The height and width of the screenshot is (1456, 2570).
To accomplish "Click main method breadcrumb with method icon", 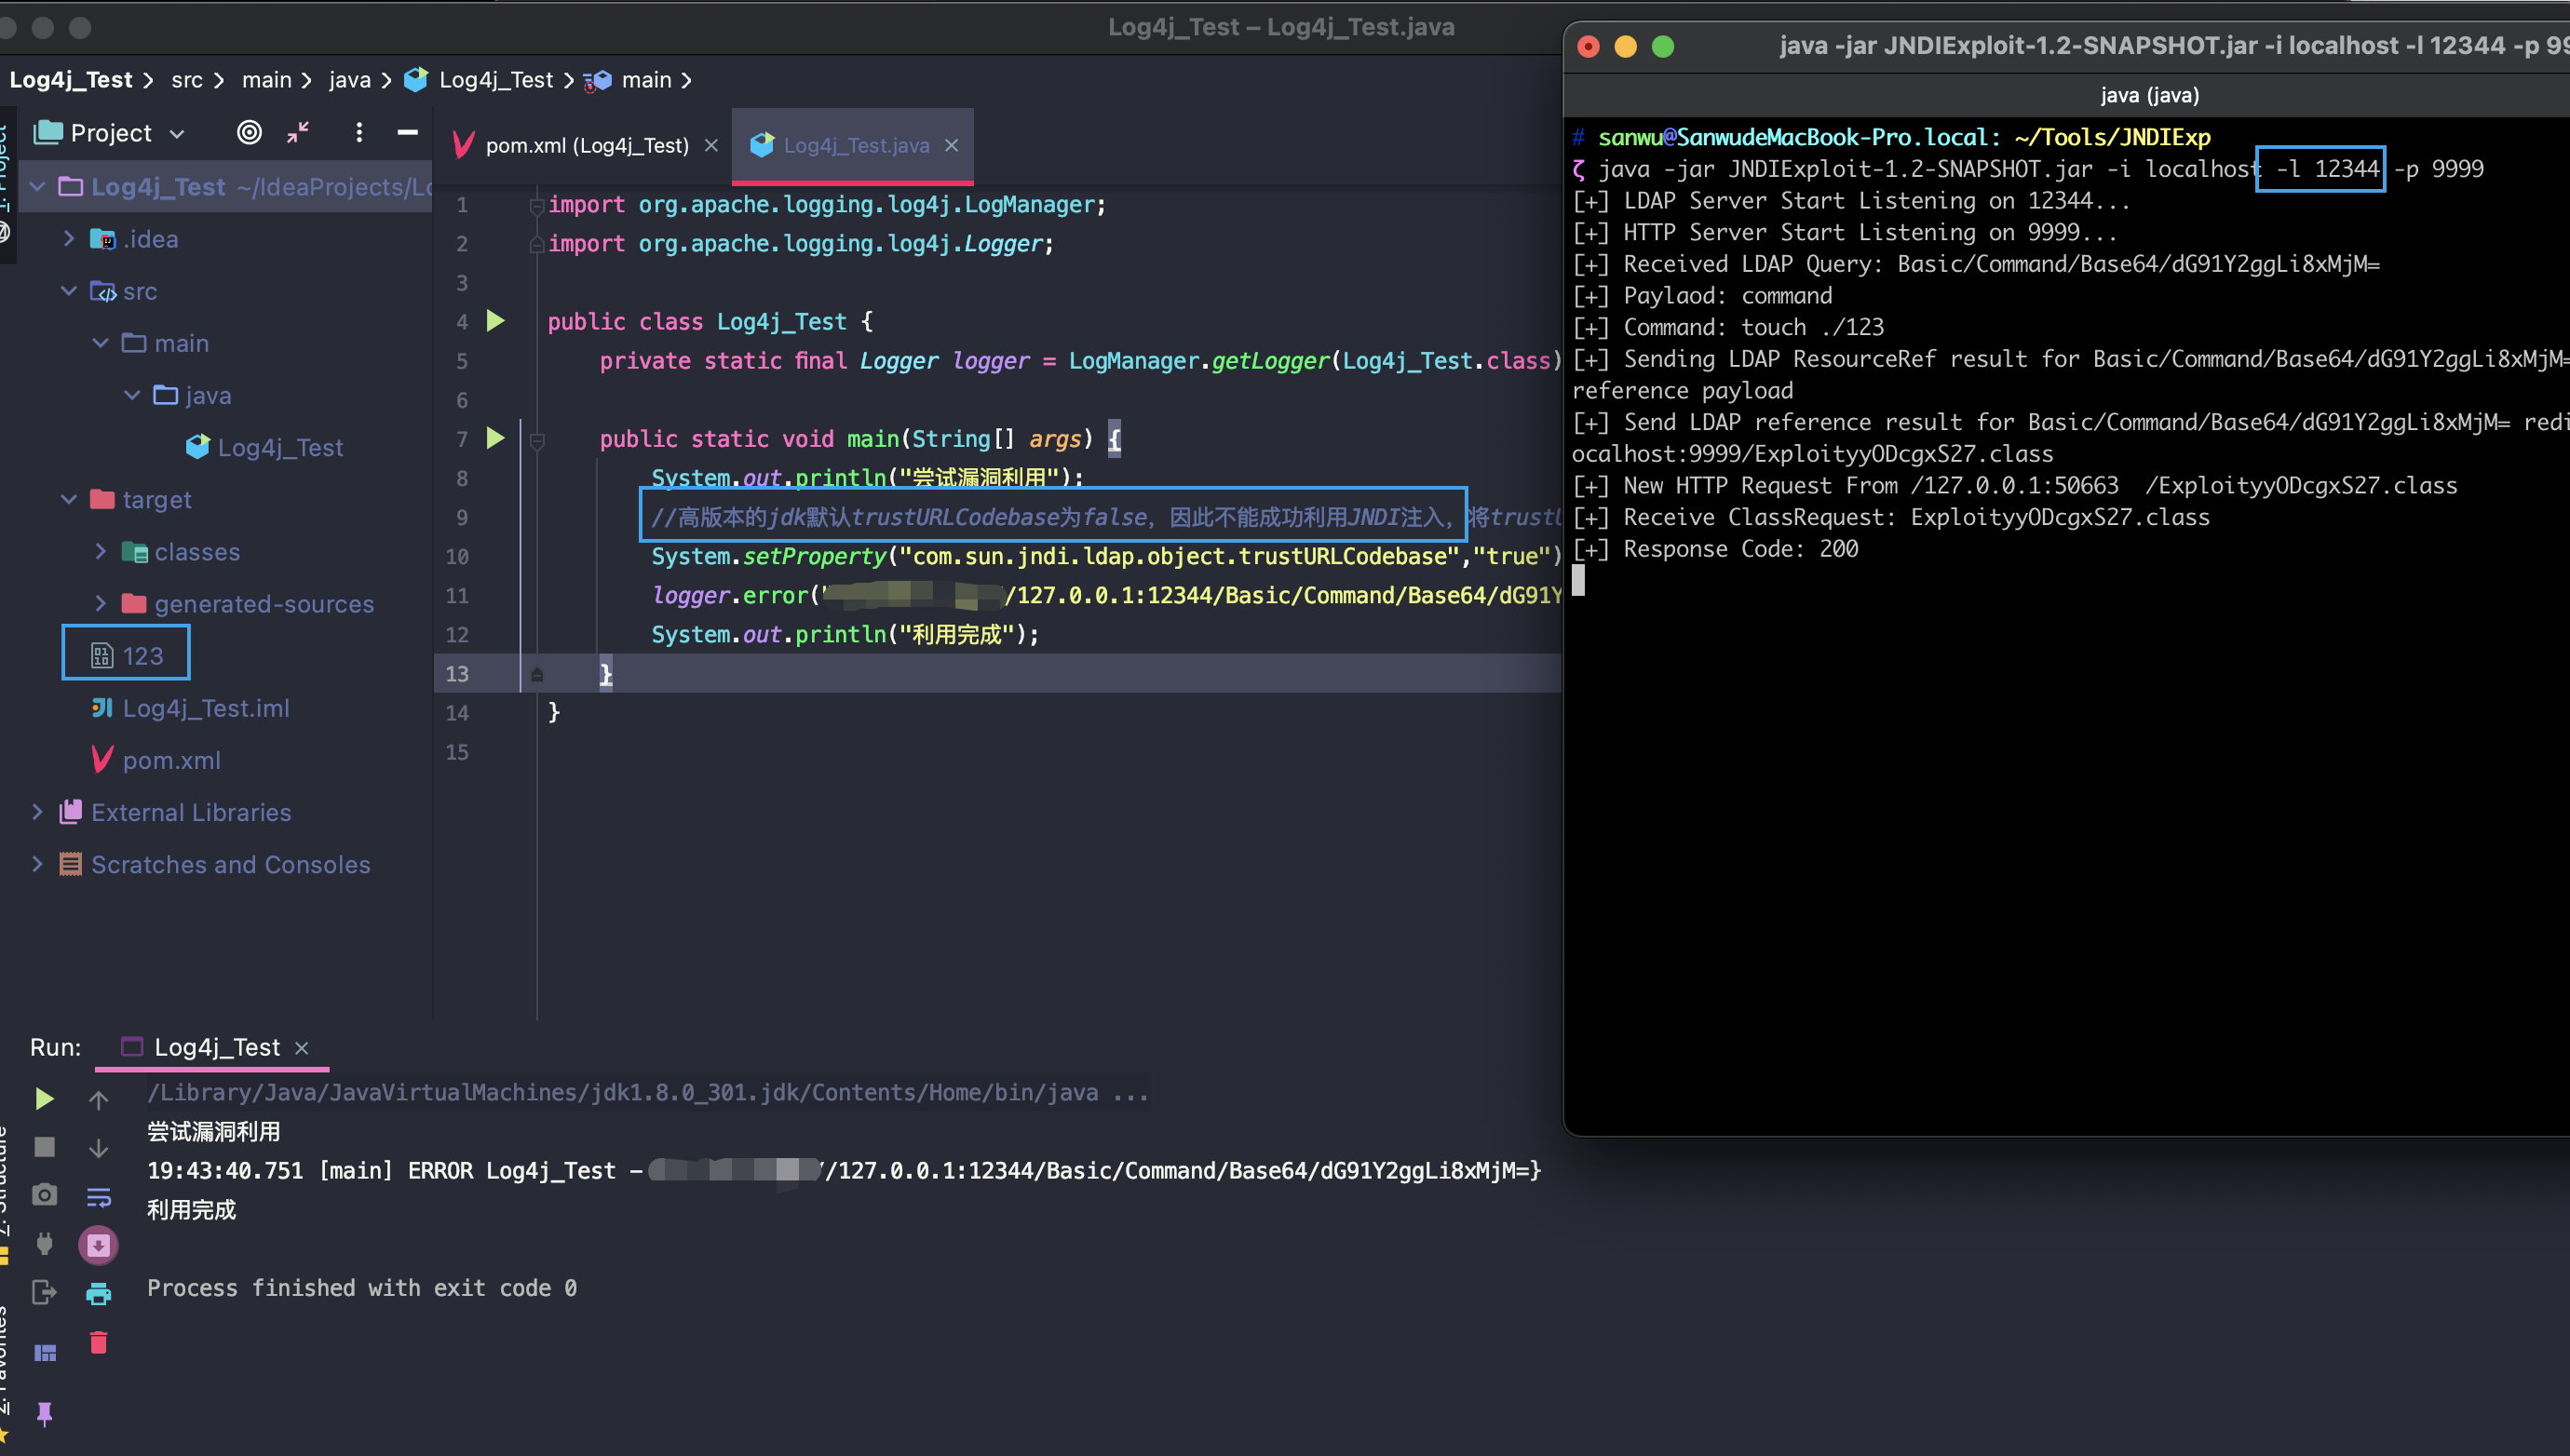I will tap(628, 80).
